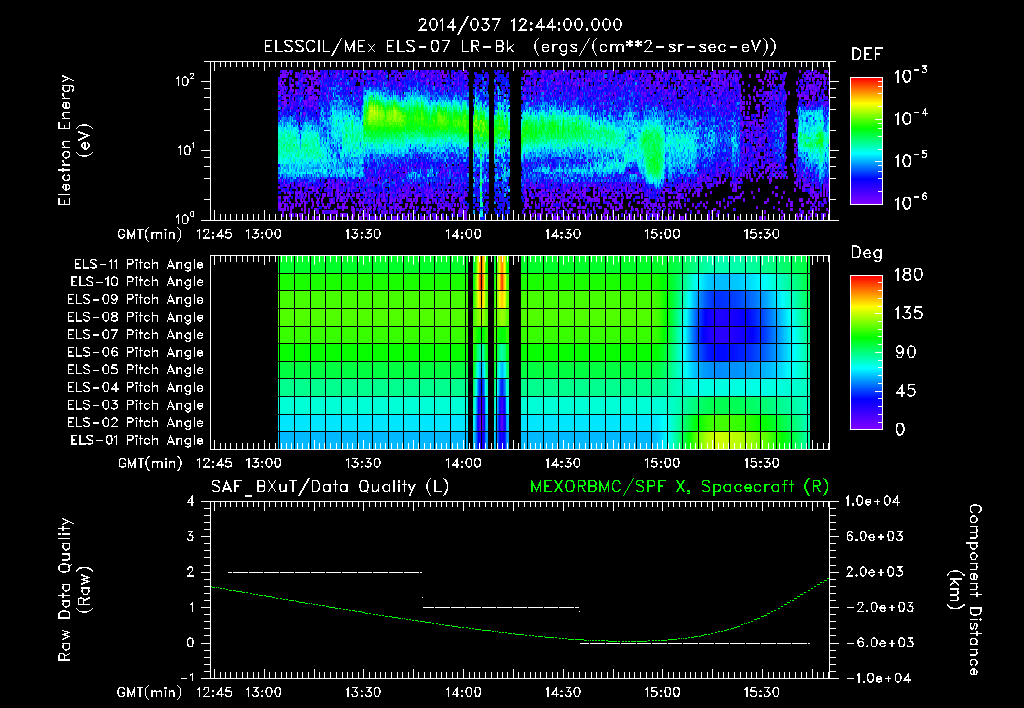Click the Raw Data Quality (Raw) axis label
Screen dimensions: 1024x708
[x=74, y=590]
